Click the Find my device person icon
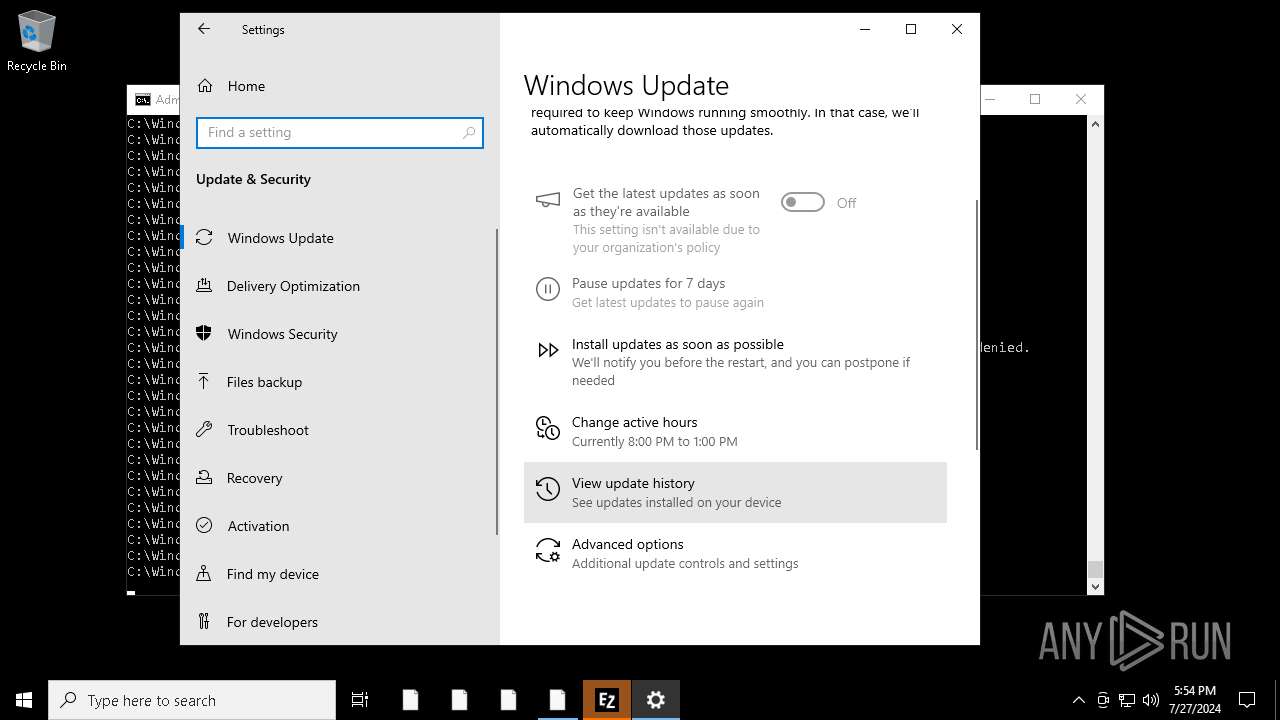 204,573
